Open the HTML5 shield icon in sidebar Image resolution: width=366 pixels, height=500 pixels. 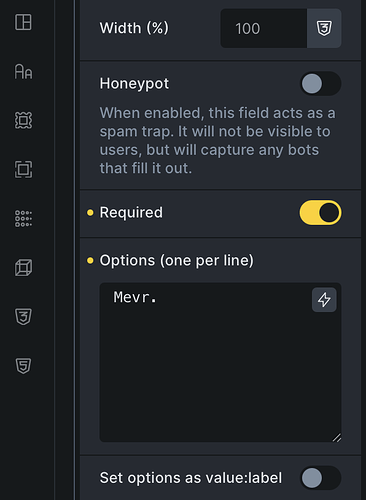click(x=23, y=366)
